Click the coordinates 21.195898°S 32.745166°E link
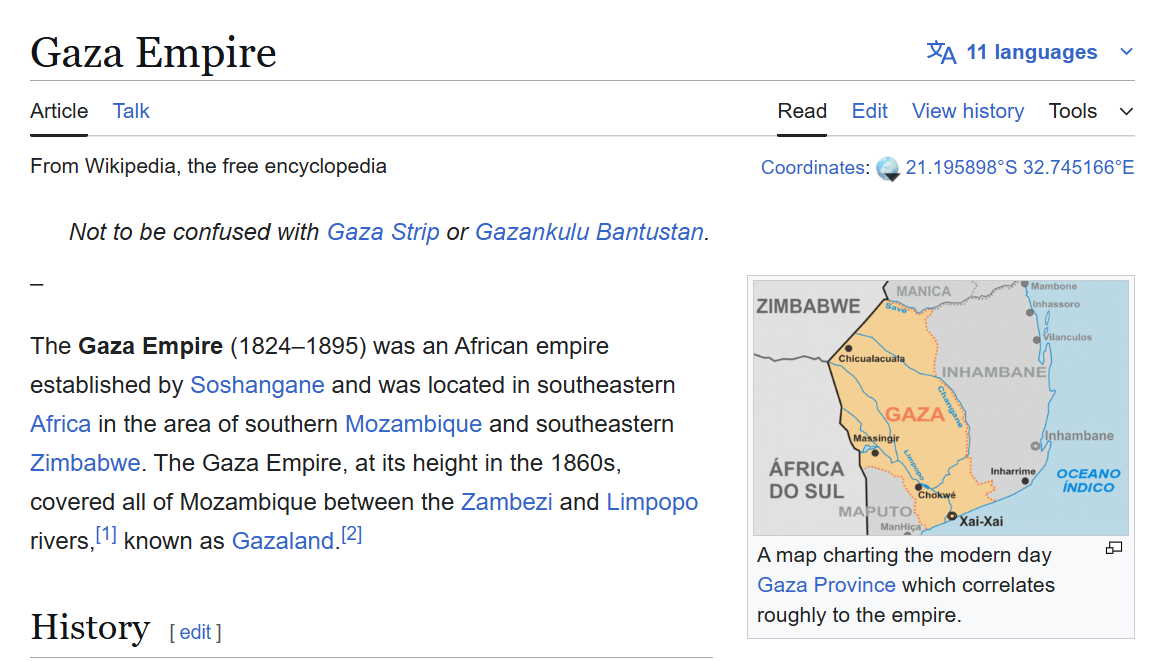The width and height of the screenshot is (1151, 661). click(x=1020, y=167)
